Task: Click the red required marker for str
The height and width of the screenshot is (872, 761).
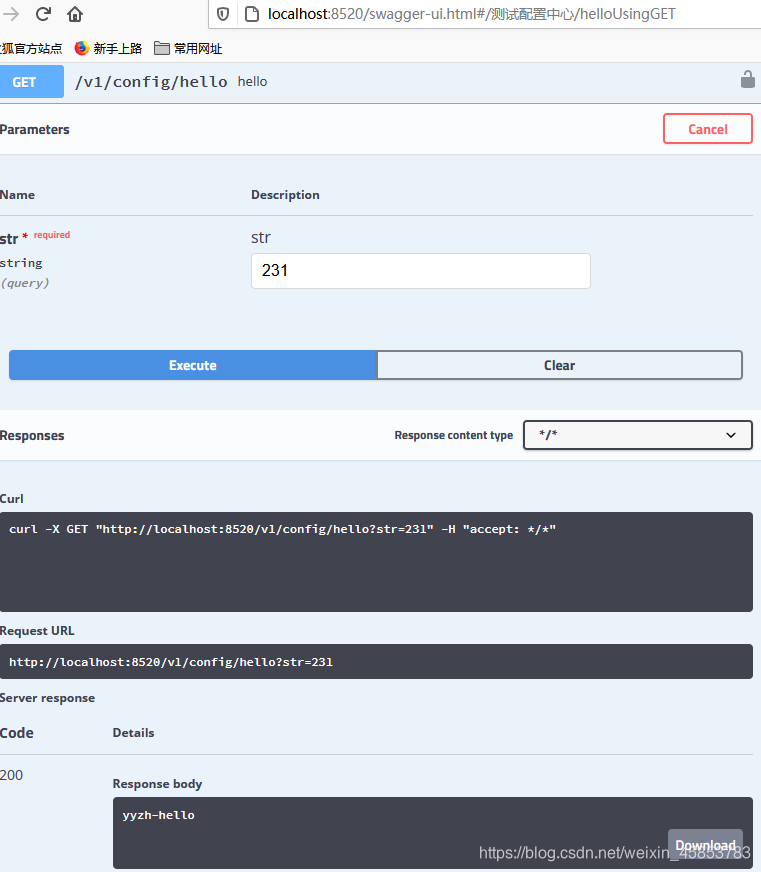Action: pos(52,235)
